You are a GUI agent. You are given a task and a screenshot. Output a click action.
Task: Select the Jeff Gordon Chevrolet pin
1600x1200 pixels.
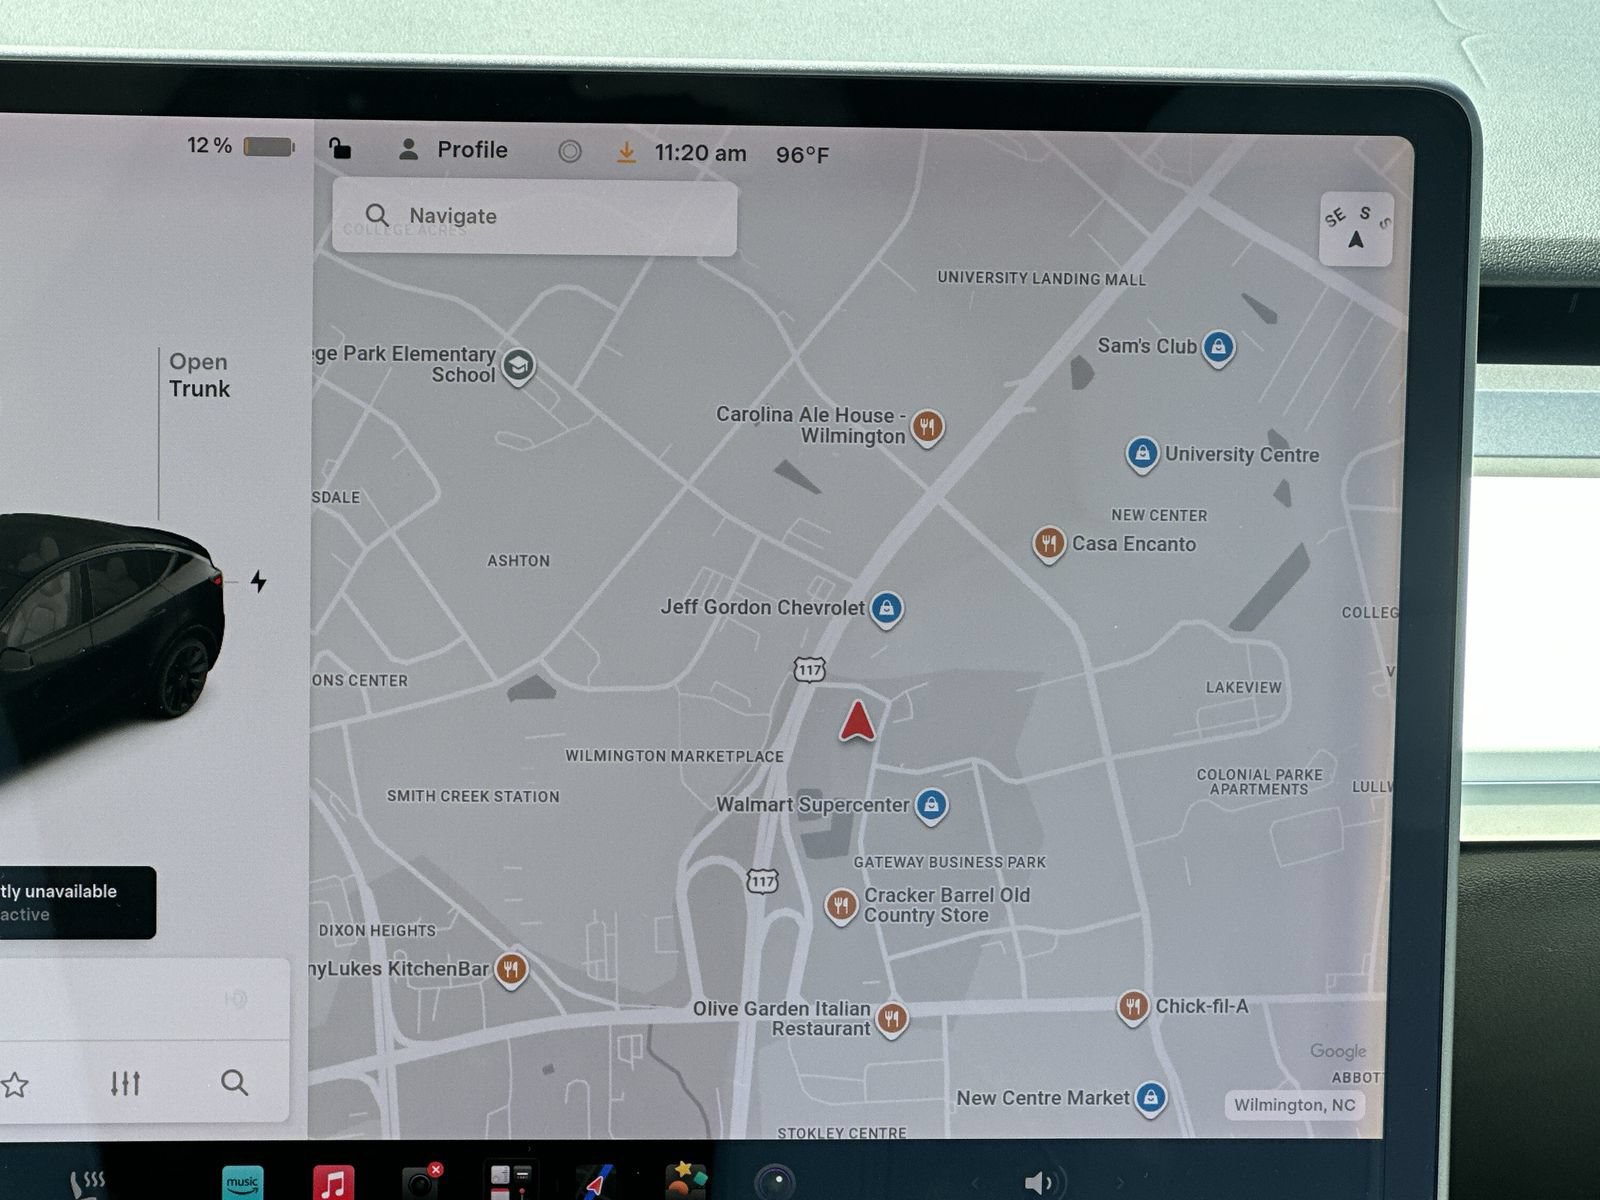click(x=886, y=607)
